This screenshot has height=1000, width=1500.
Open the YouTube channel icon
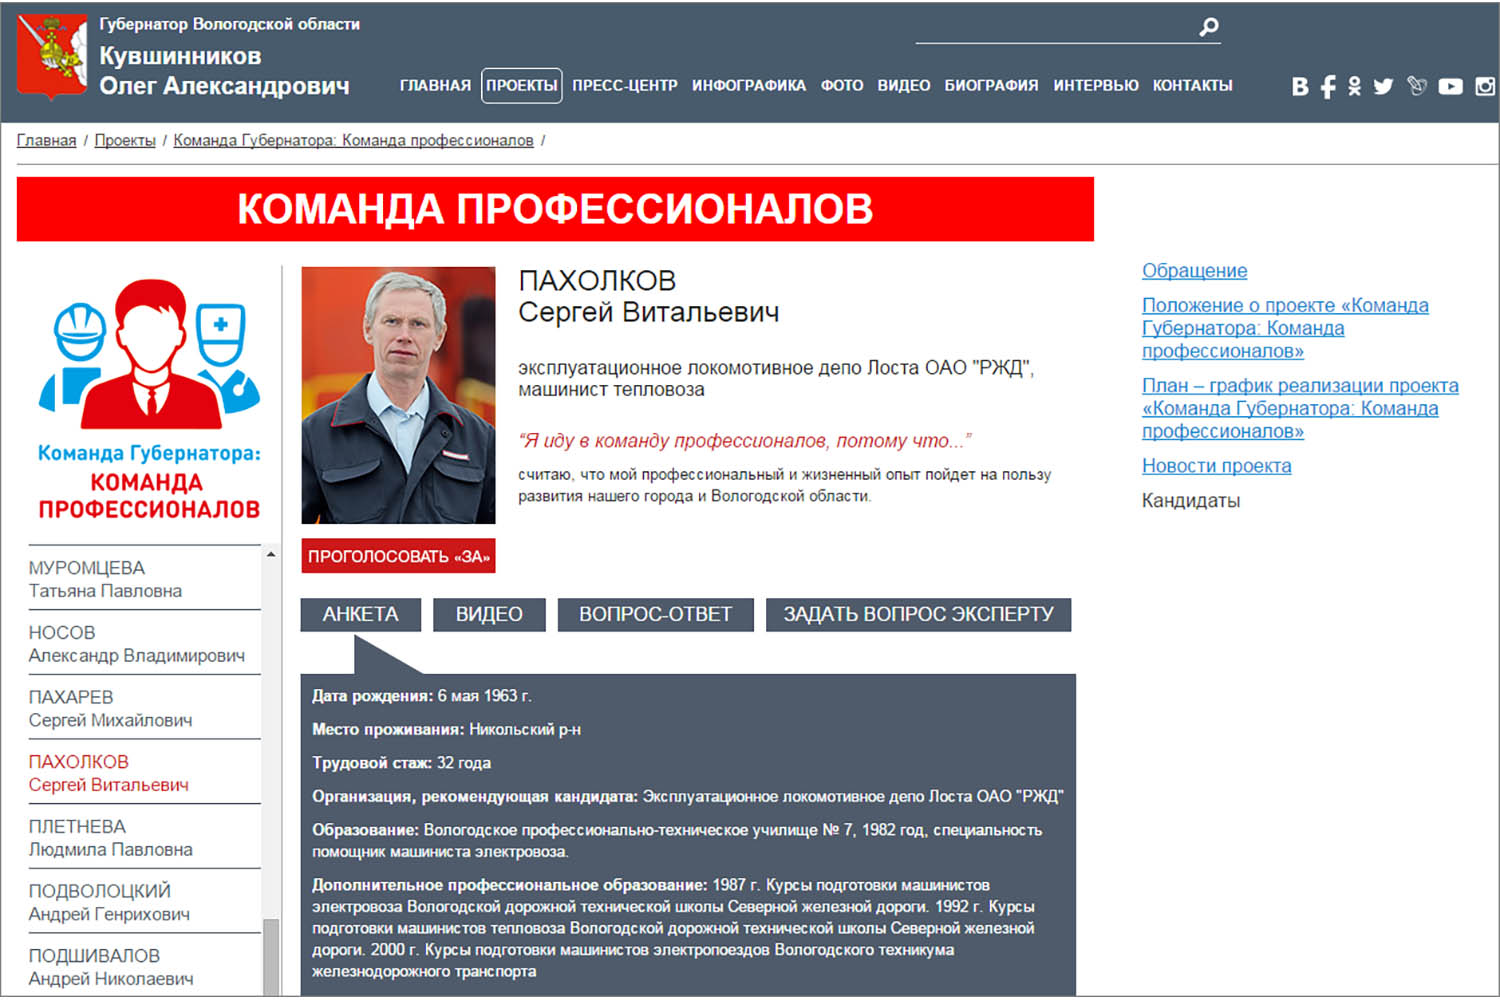tap(1450, 87)
